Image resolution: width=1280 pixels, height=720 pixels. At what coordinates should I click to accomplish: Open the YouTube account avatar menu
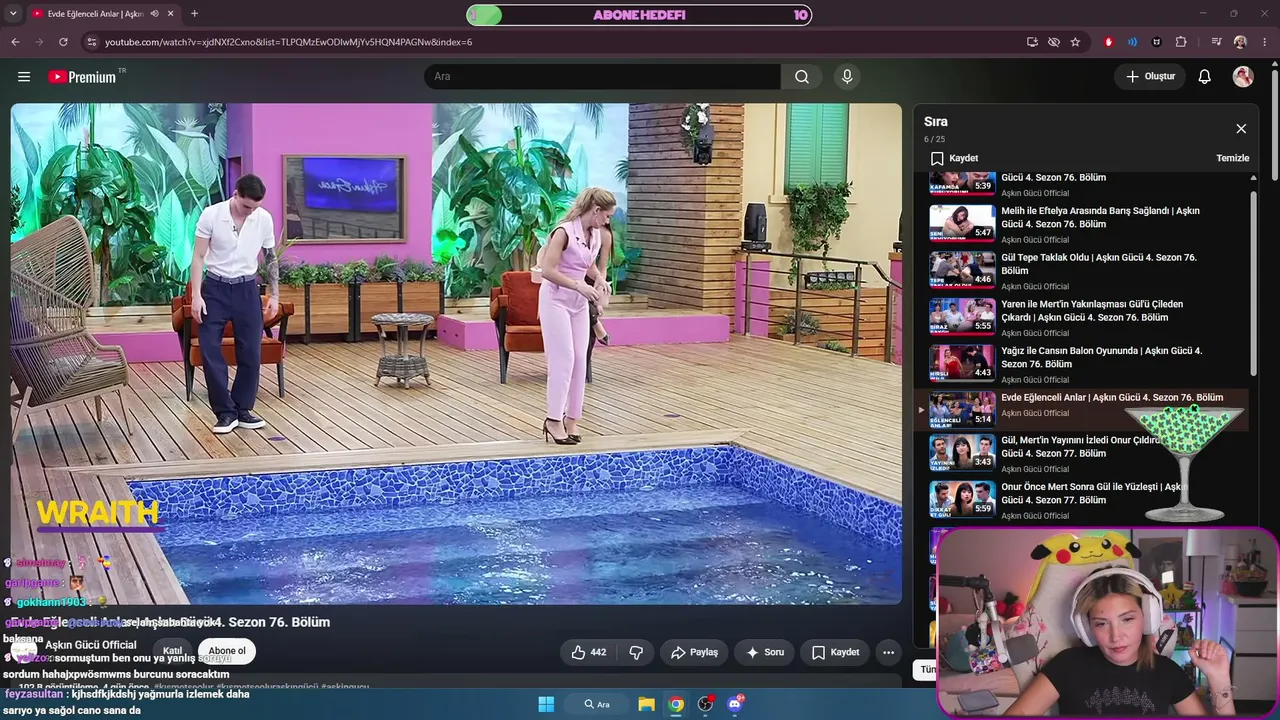(1243, 77)
